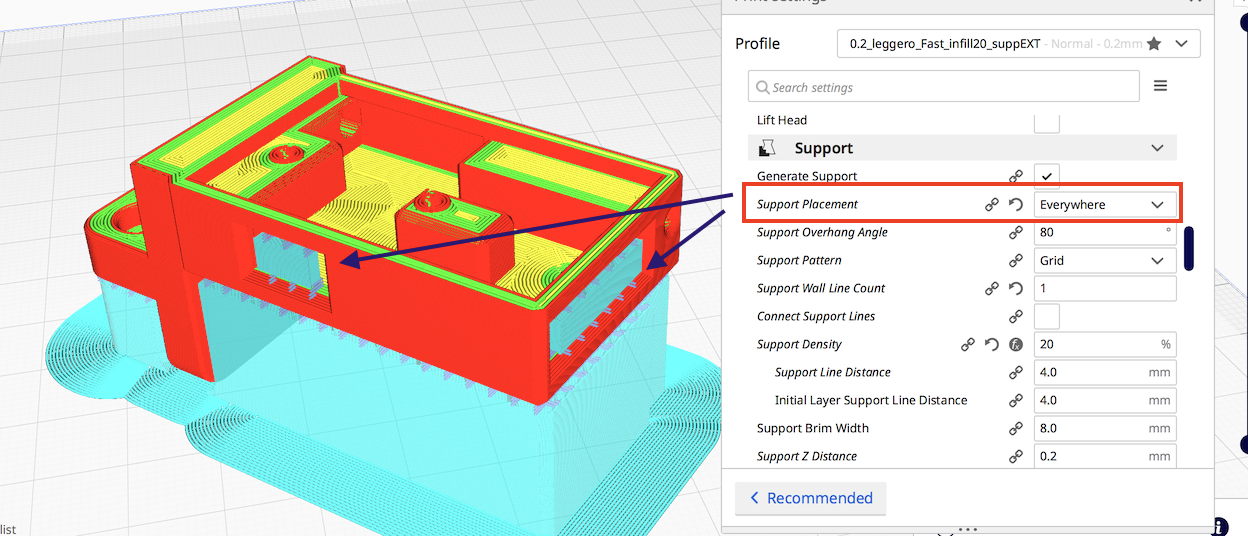Screen dimensions: 1248x536
Task: Click the three-dot handle below the settings panel
Action: click(x=967, y=528)
